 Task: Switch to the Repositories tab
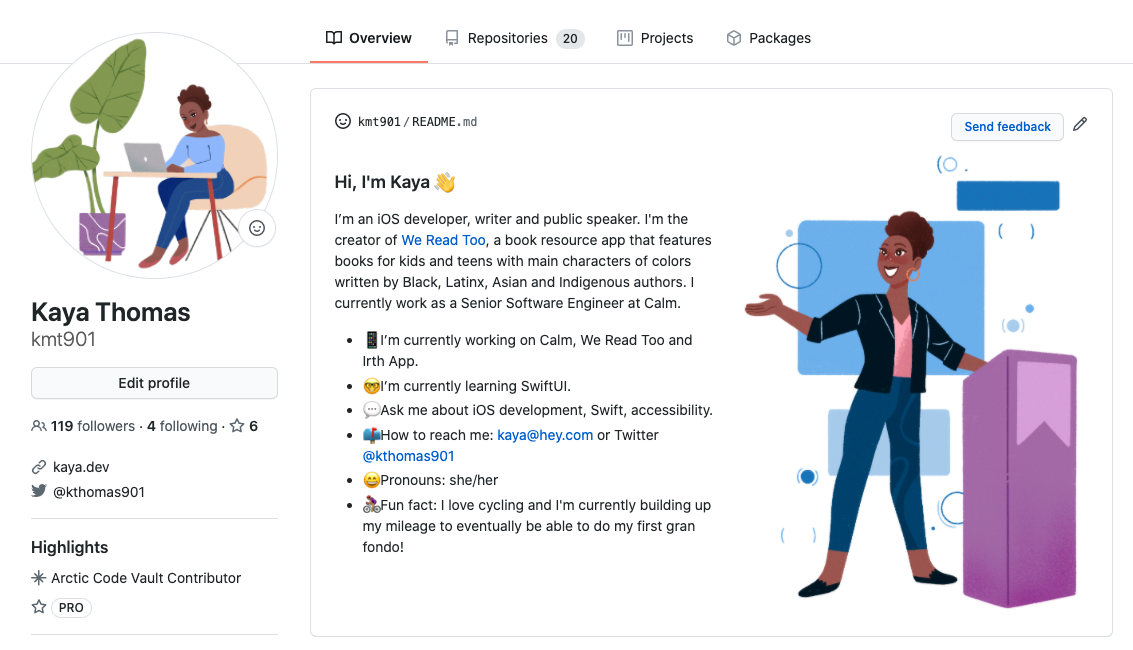[x=514, y=38]
